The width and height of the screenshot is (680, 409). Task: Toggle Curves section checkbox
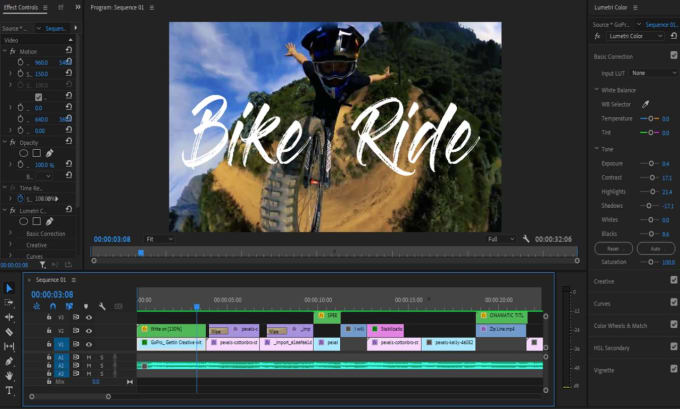pyautogui.click(x=673, y=302)
